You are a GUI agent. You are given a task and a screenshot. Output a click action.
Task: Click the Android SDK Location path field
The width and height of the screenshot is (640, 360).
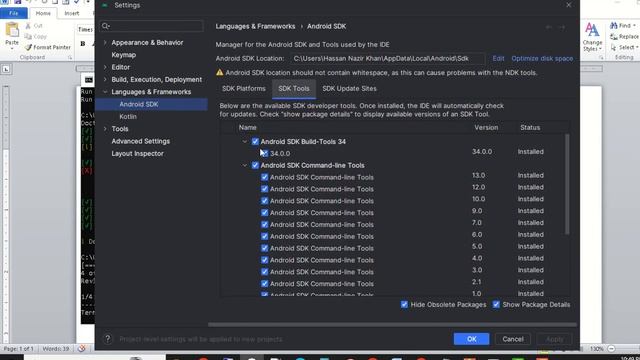click(387, 58)
